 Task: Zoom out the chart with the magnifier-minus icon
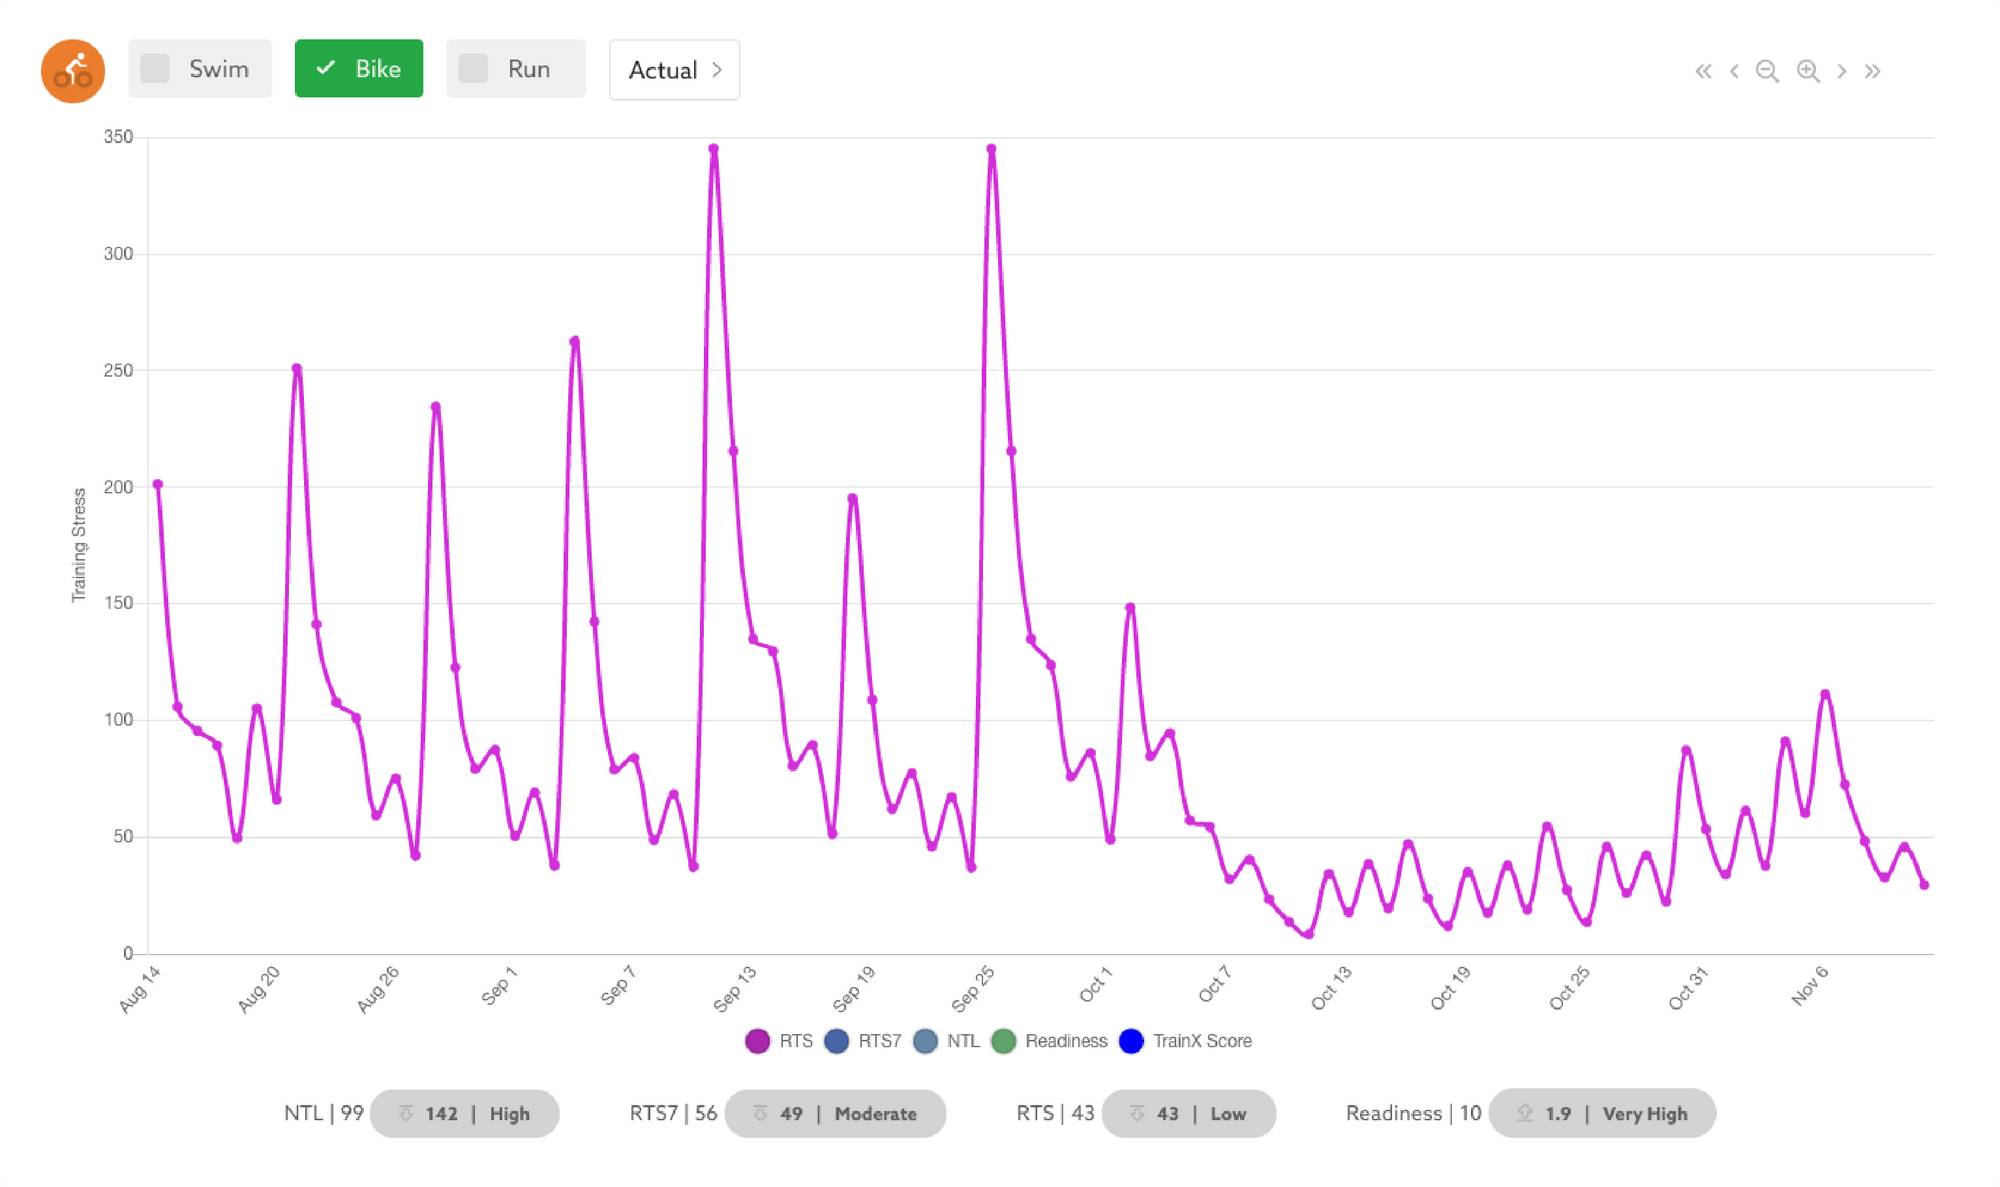tap(1767, 71)
